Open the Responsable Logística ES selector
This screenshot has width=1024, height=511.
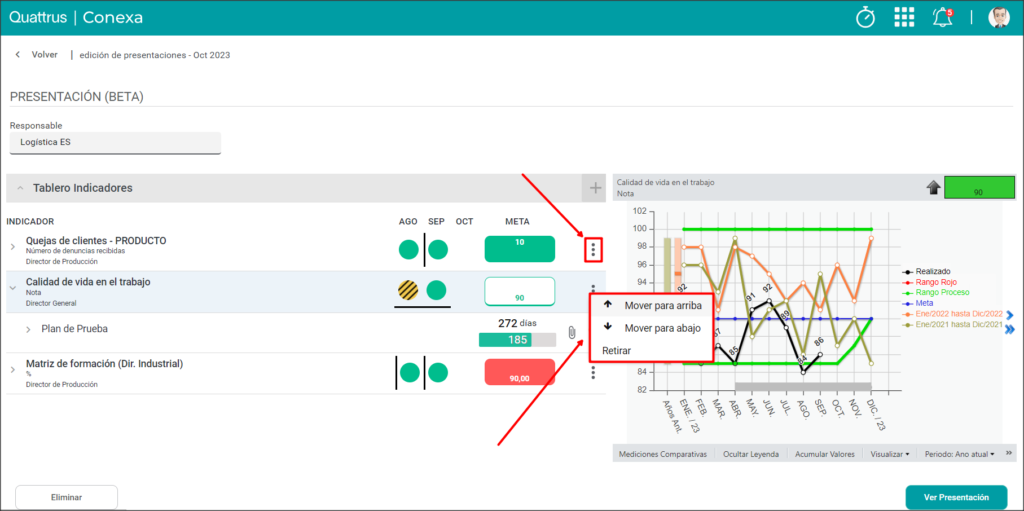(116, 142)
